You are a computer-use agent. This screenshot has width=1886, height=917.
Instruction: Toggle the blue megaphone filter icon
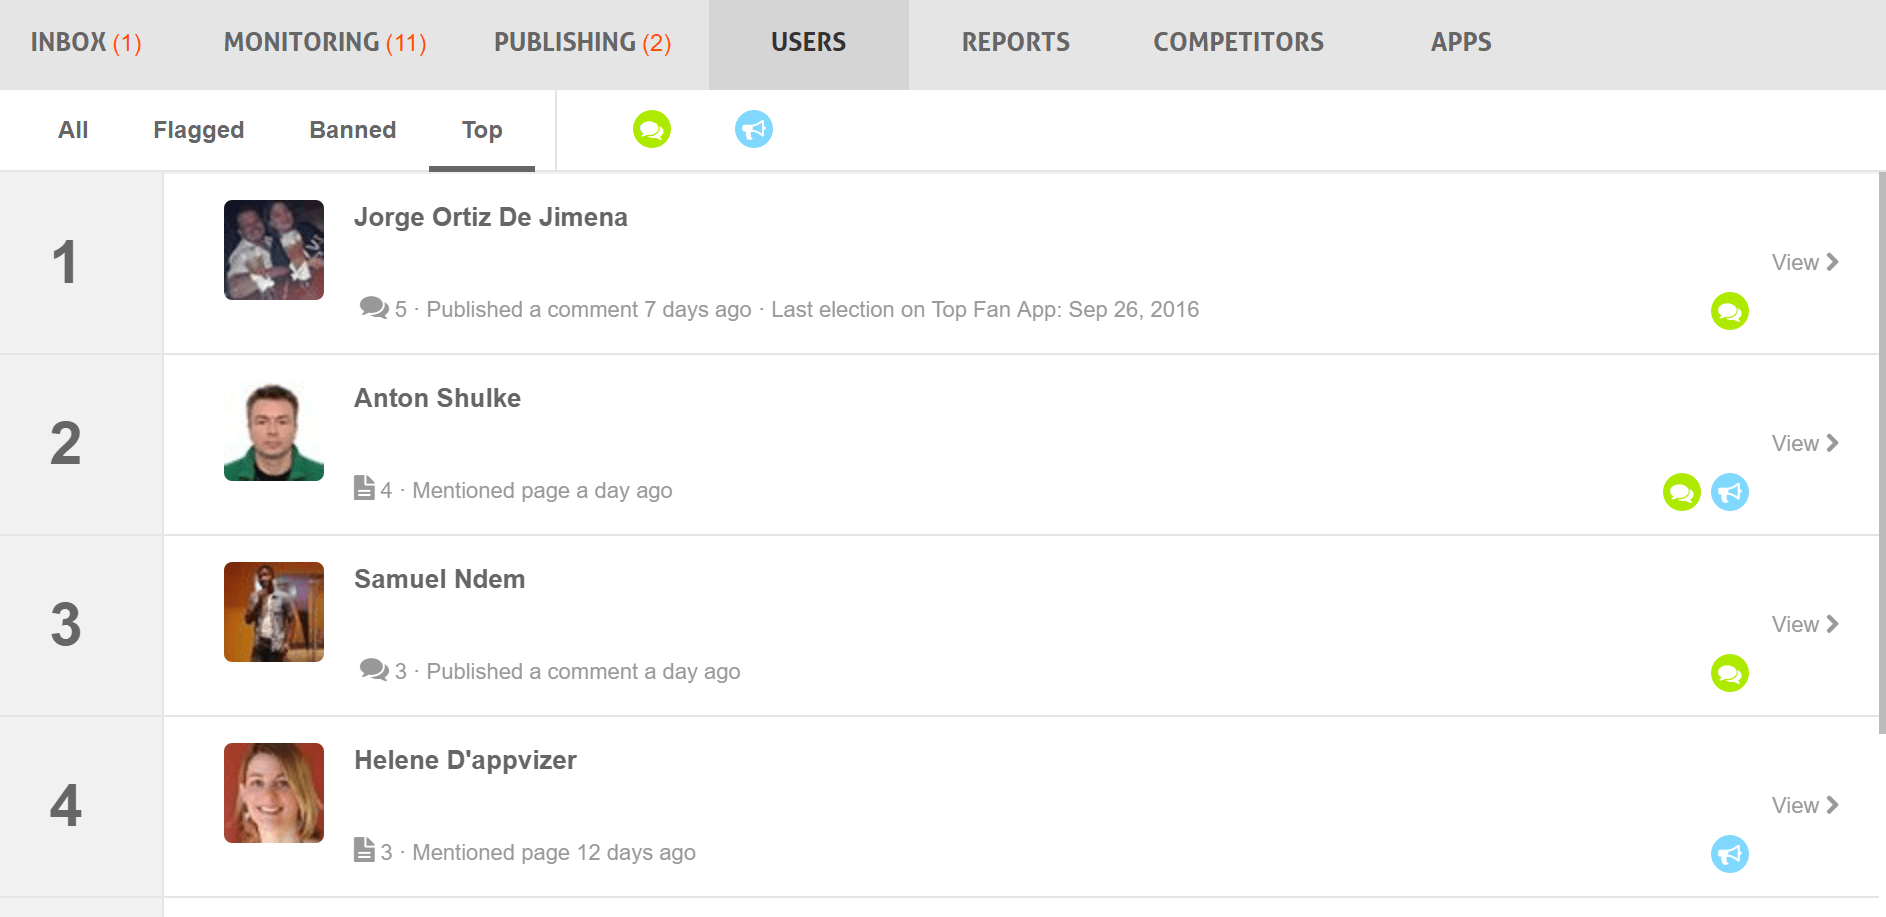tap(754, 129)
